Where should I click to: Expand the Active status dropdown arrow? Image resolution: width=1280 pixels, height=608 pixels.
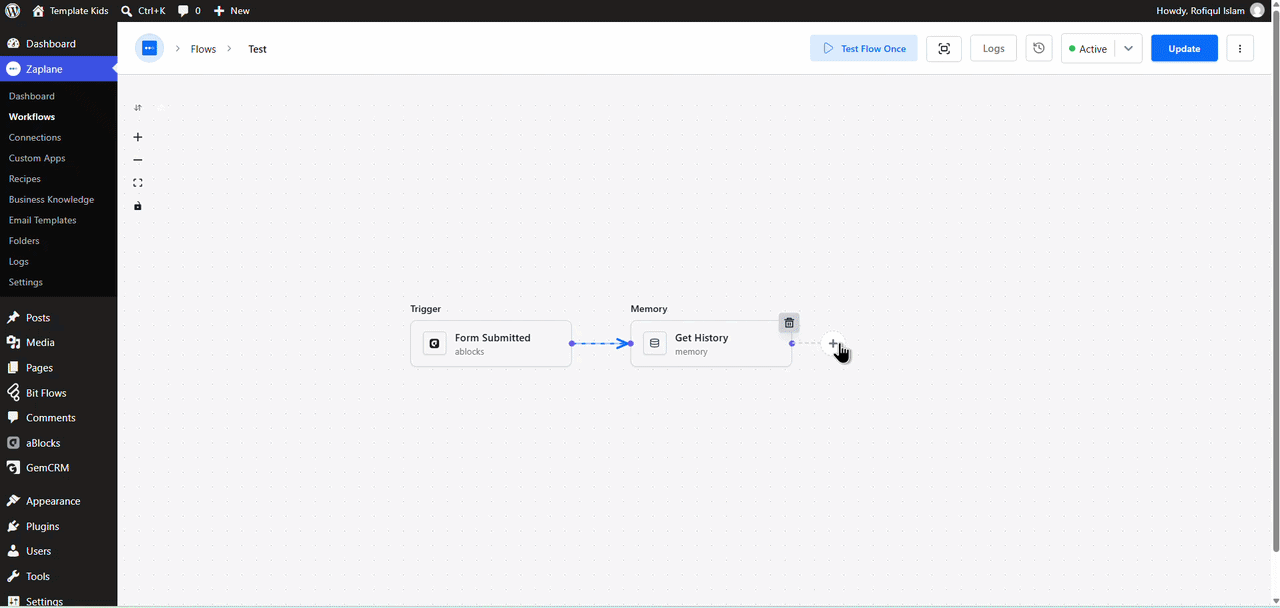(1129, 48)
